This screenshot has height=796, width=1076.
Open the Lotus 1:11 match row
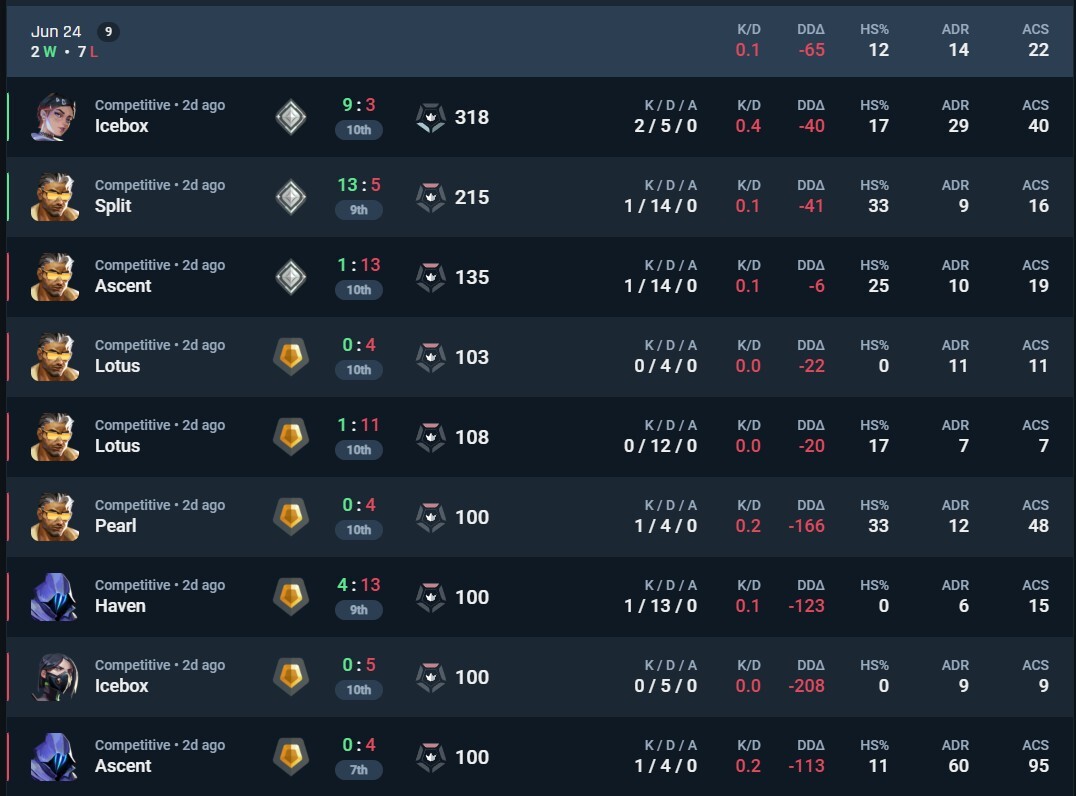541,437
